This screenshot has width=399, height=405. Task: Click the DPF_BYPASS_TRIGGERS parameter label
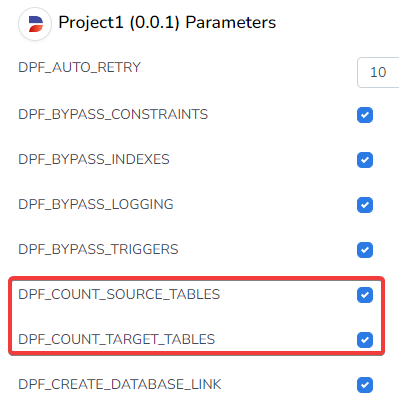click(x=98, y=249)
